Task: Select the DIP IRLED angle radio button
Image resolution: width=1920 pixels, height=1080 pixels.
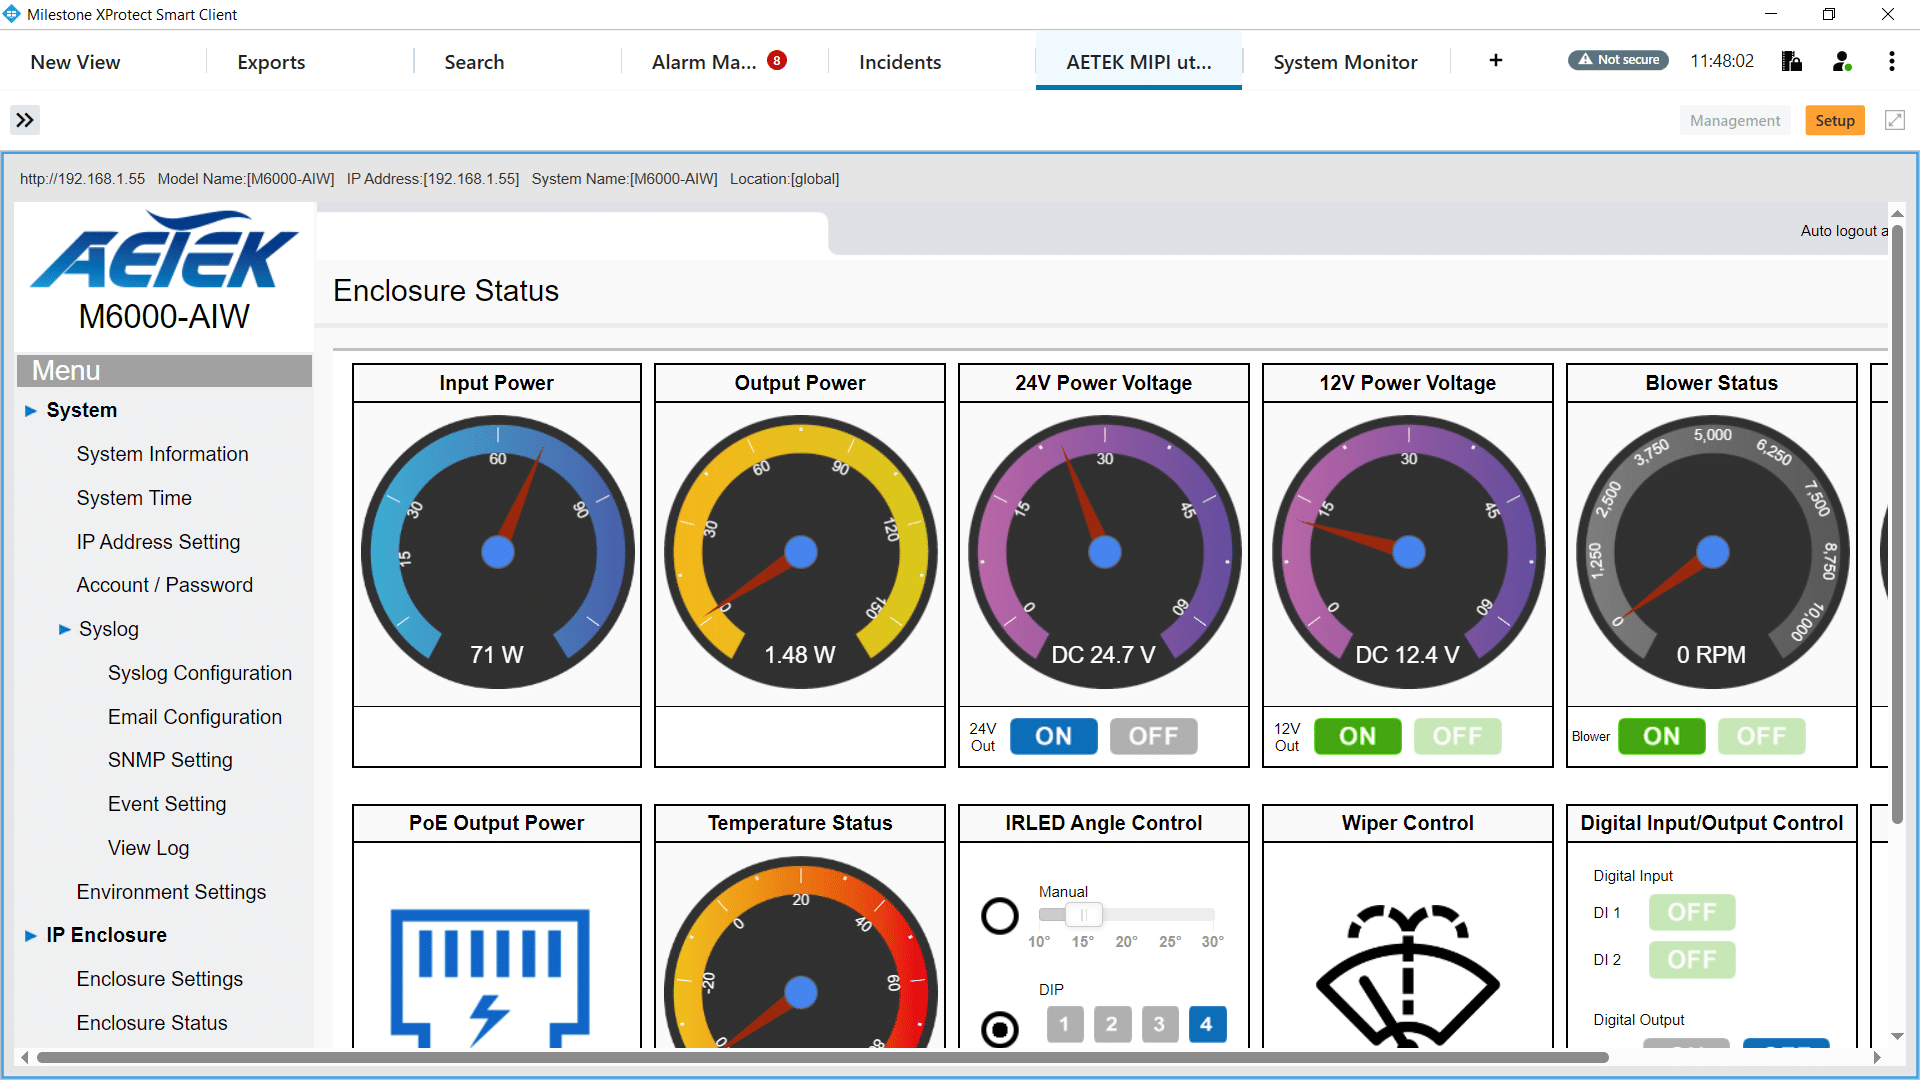Action: pyautogui.click(x=999, y=1029)
